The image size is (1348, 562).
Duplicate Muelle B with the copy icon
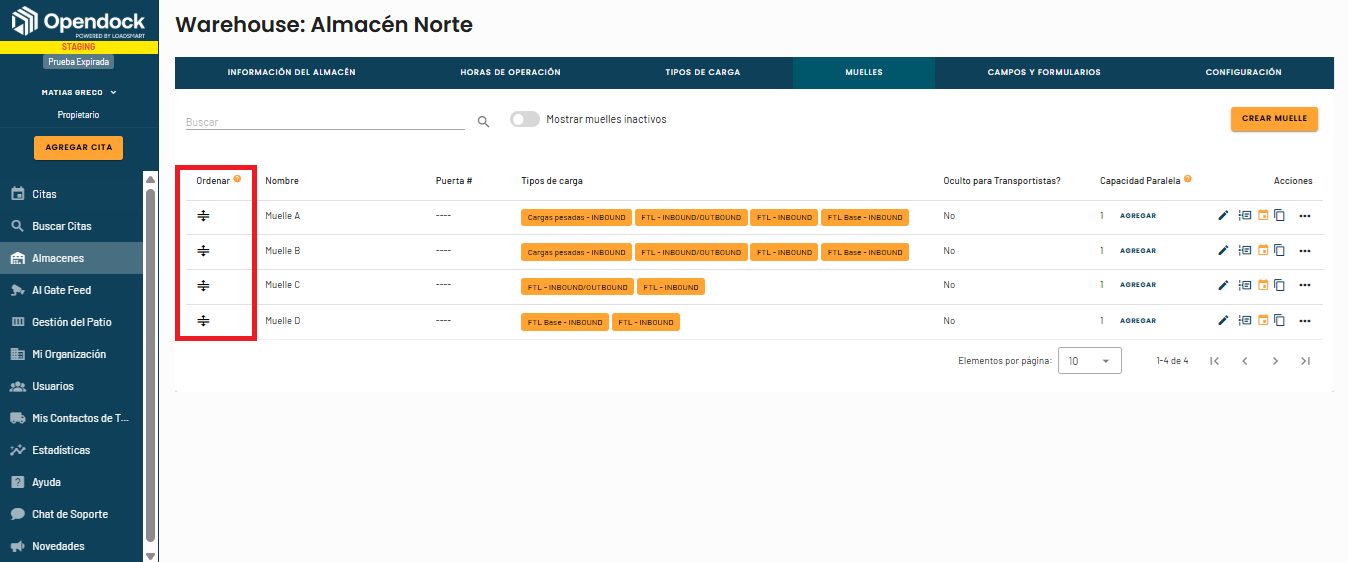click(x=1279, y=250)
